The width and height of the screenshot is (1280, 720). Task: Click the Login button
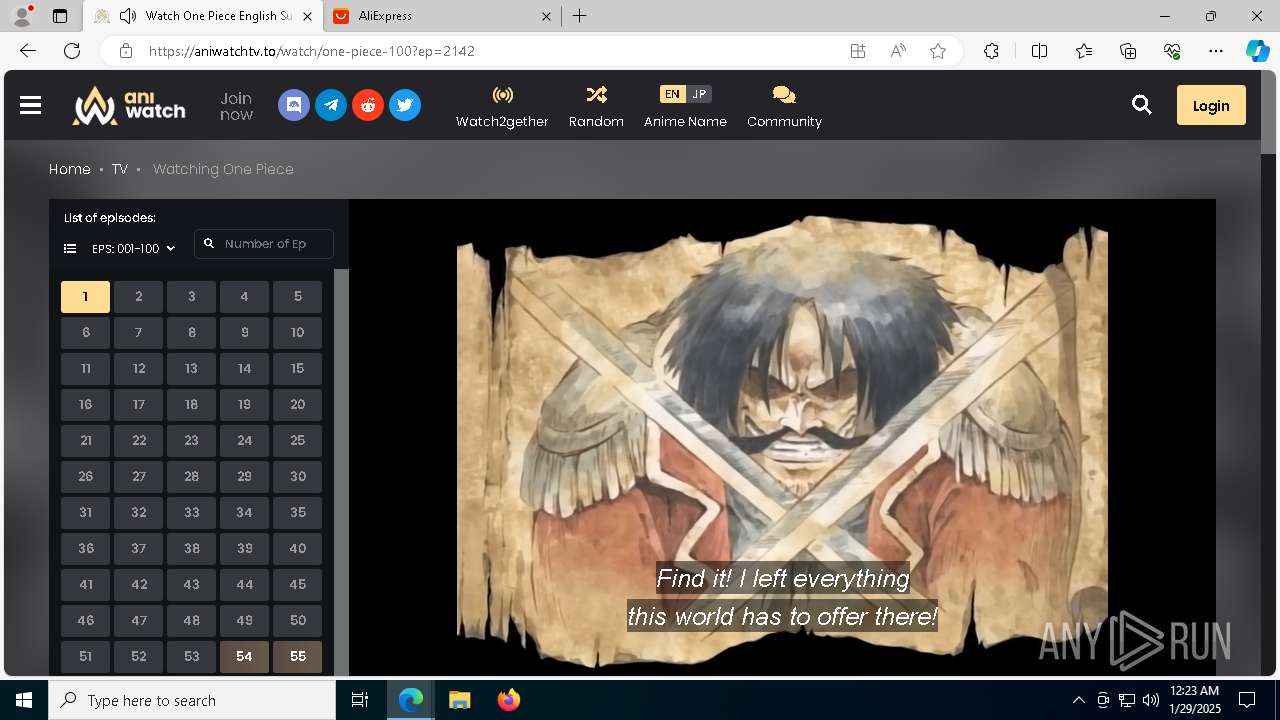1211,105
